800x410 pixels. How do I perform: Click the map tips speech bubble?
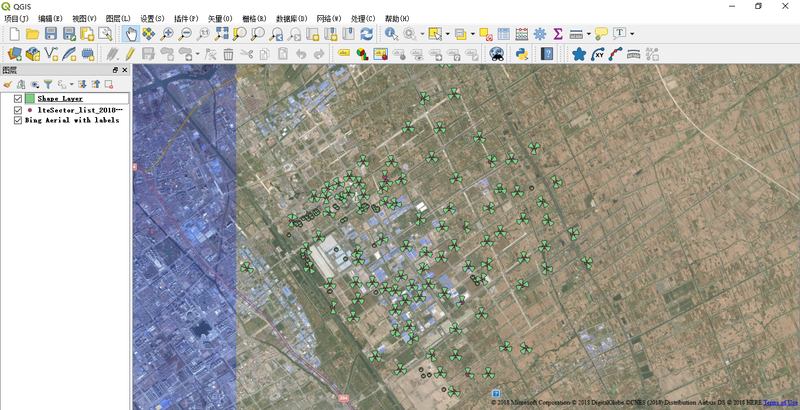pyautogui.click(x=601, y=34)
